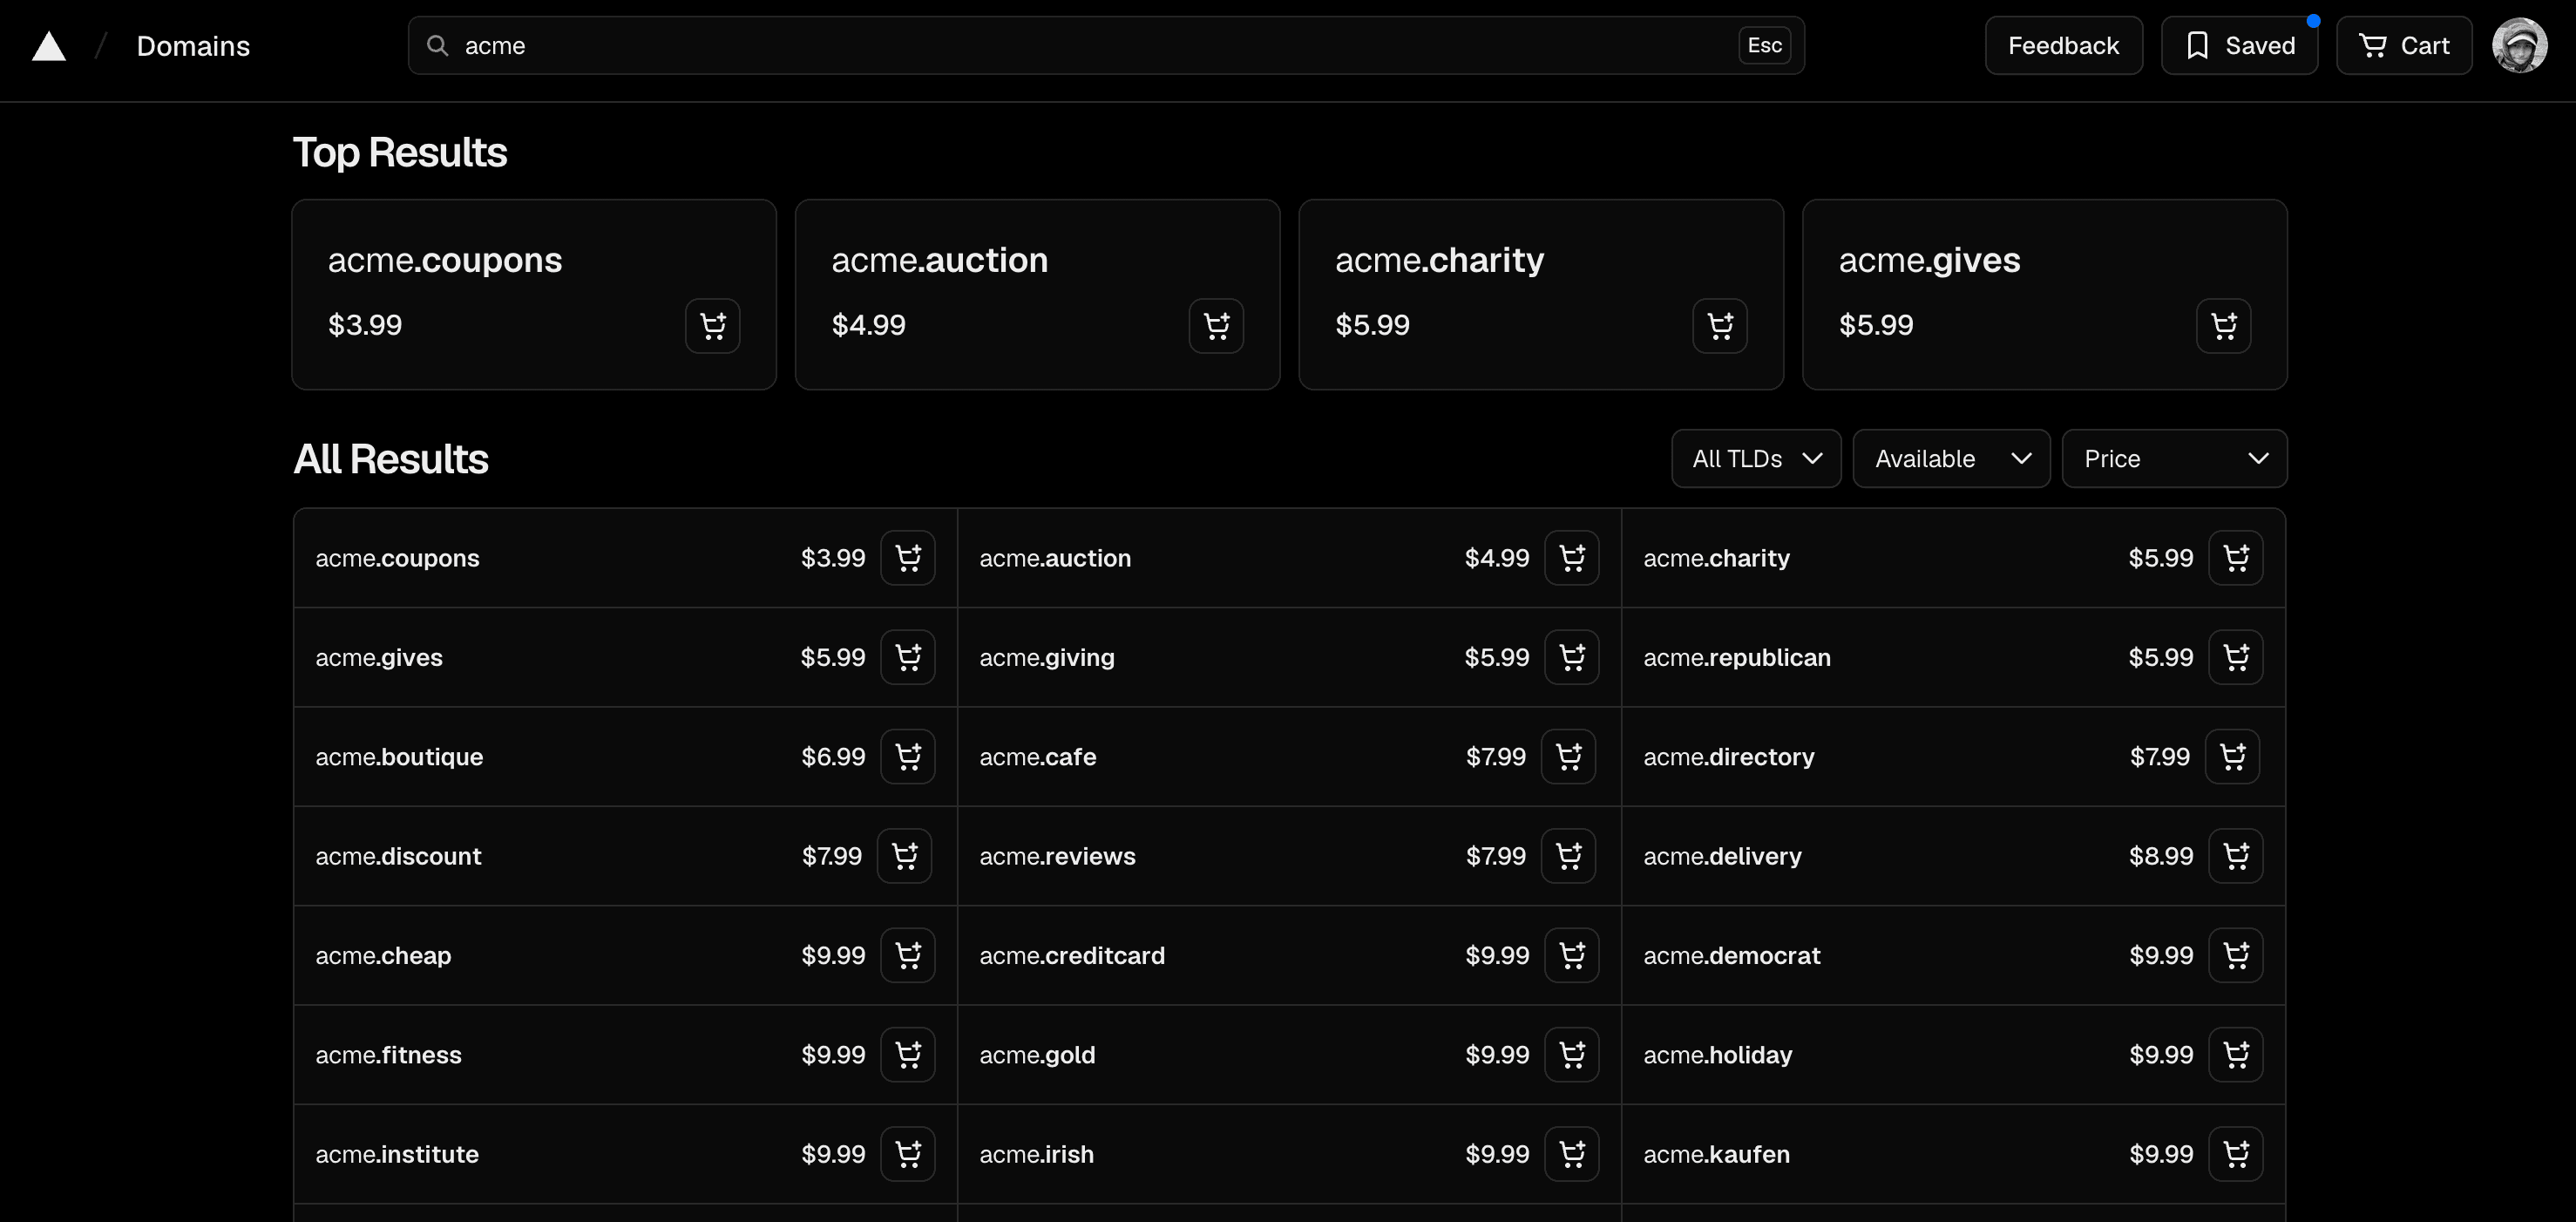This screenshot has width=2576, height=1222.
Task: Add acme.reviews to cart
Action: click(x=1569, y=855)
